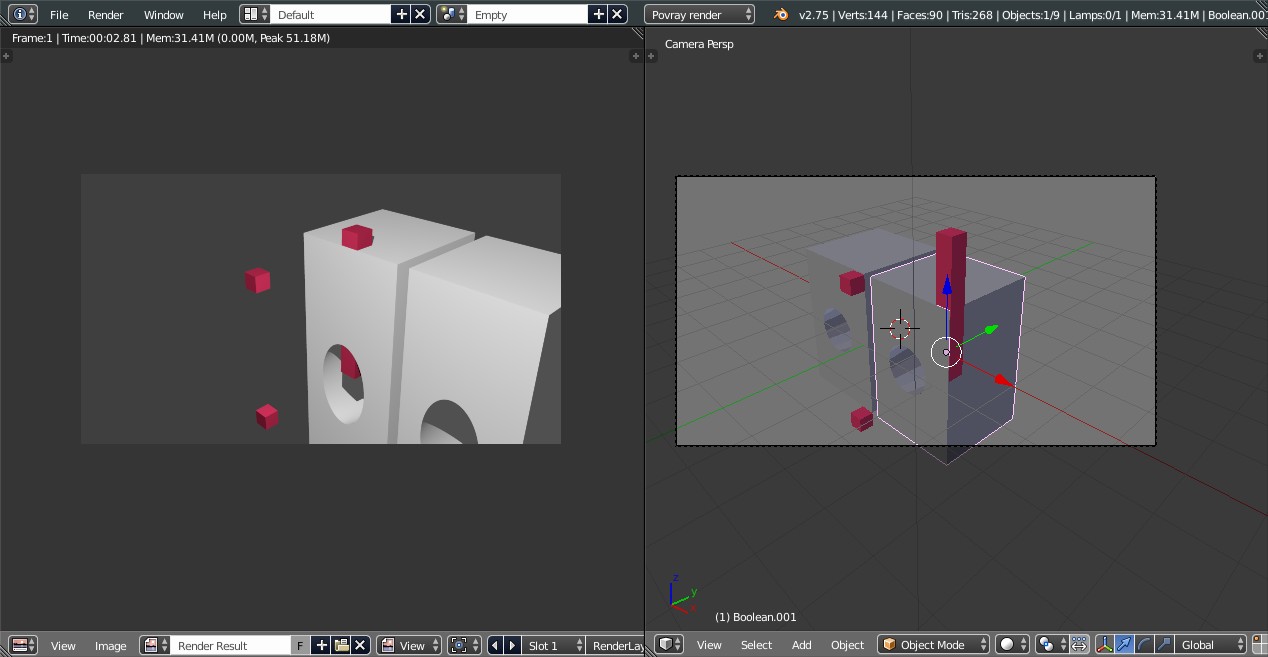Image resolution: width=1268 pixels, height=657 pixels.
Task: Switch to the next render slot arrow
Action: [x=512, y=645]
